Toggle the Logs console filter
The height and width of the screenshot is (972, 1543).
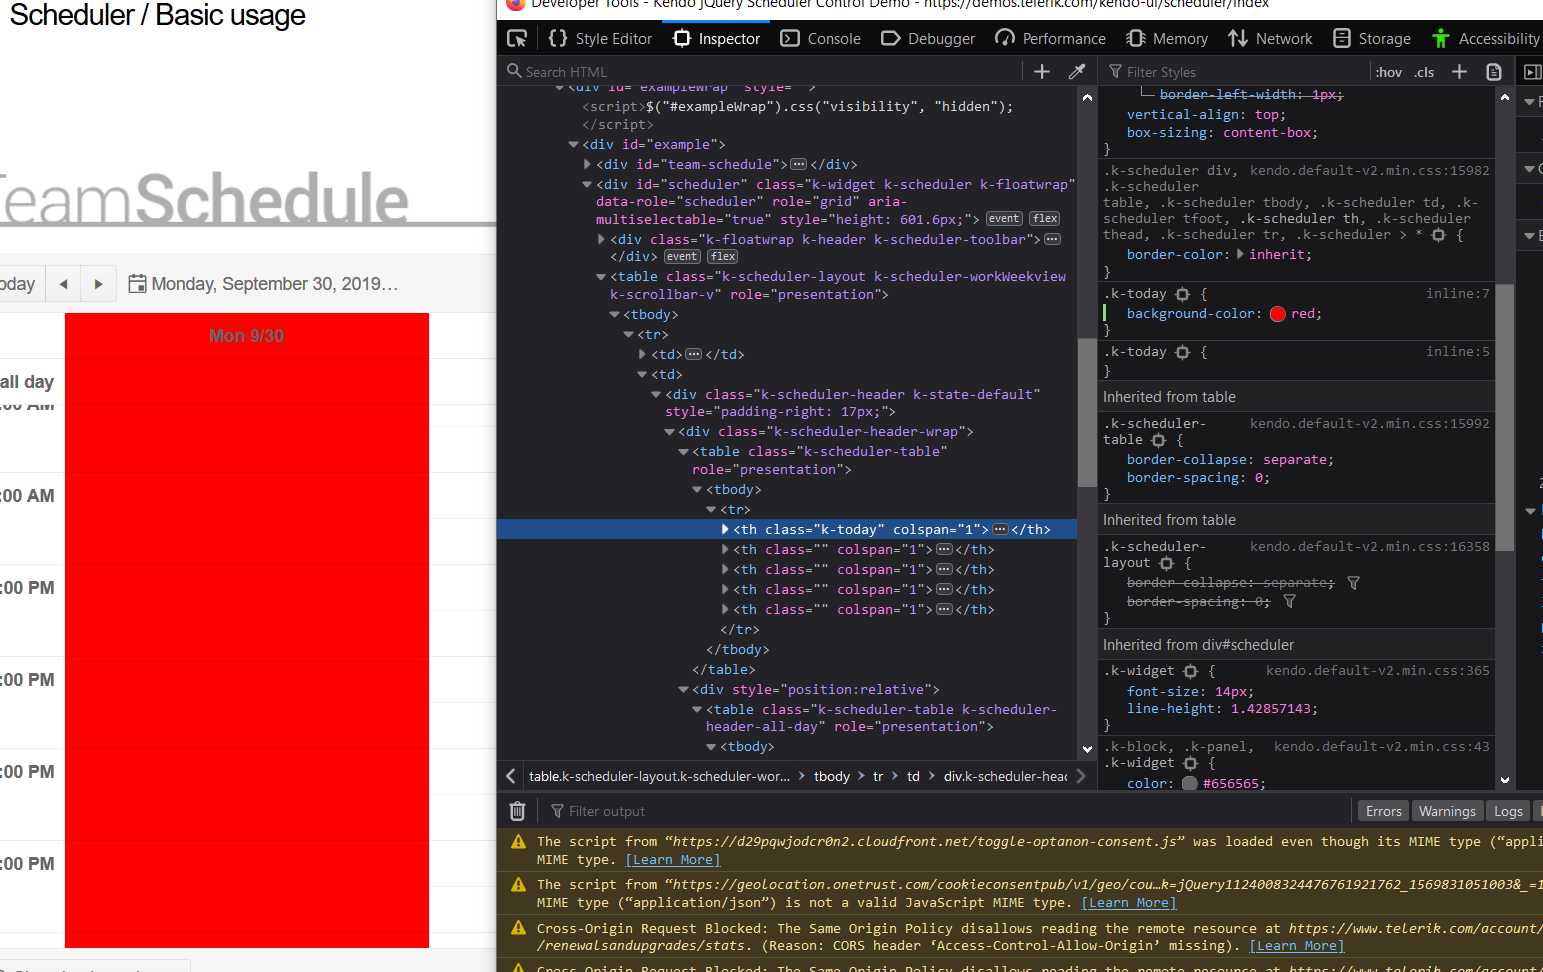point(1508,811)
